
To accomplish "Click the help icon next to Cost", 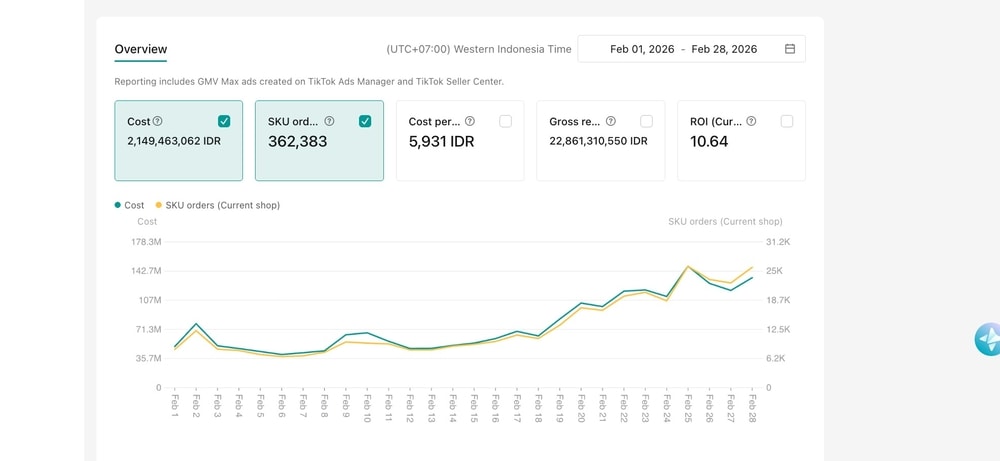I will pos(158,121).
